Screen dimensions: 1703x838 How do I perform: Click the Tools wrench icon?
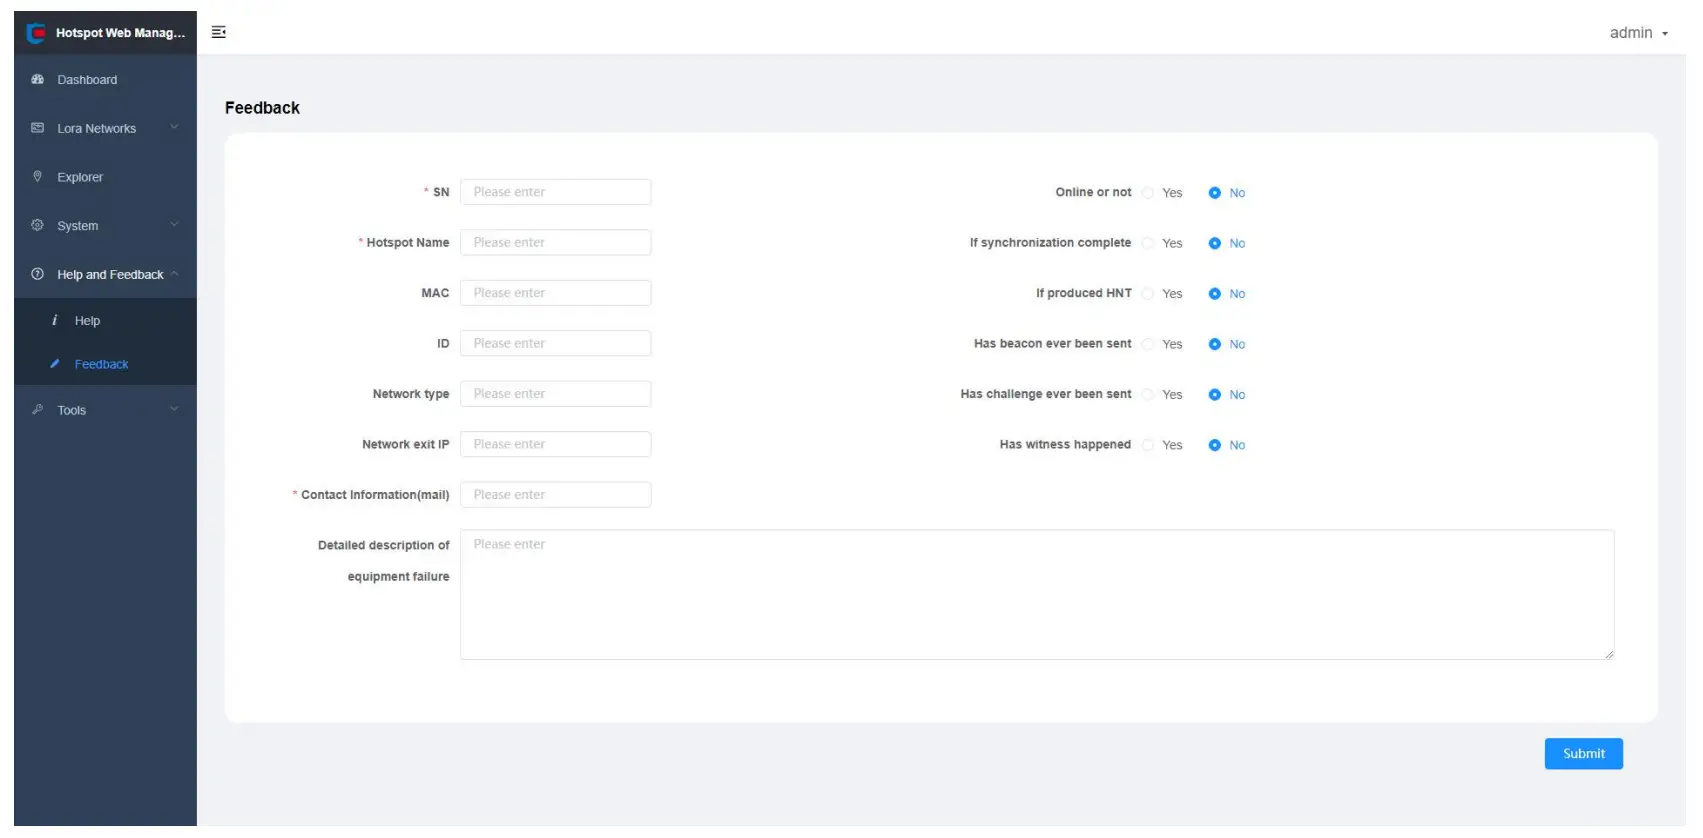tap(38, 409)
